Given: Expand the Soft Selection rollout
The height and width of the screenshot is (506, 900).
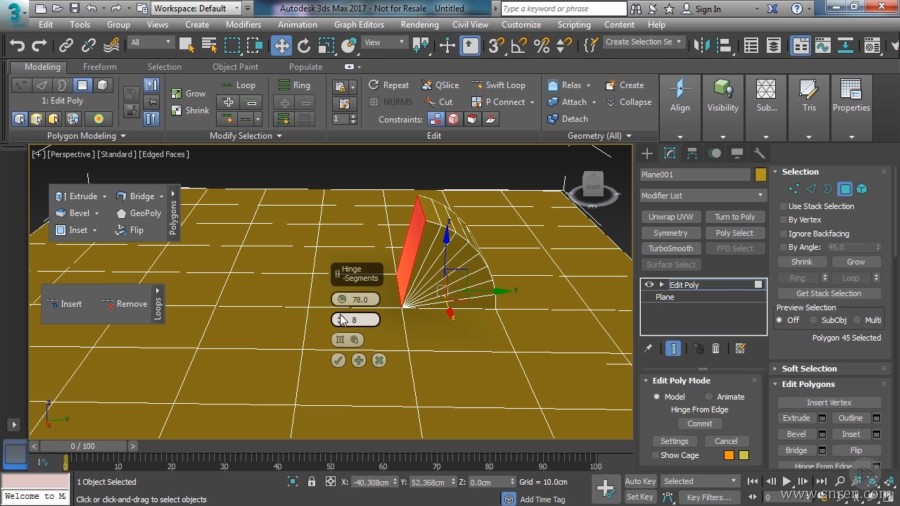Looking at the screenshot, I should coord(809,369).
